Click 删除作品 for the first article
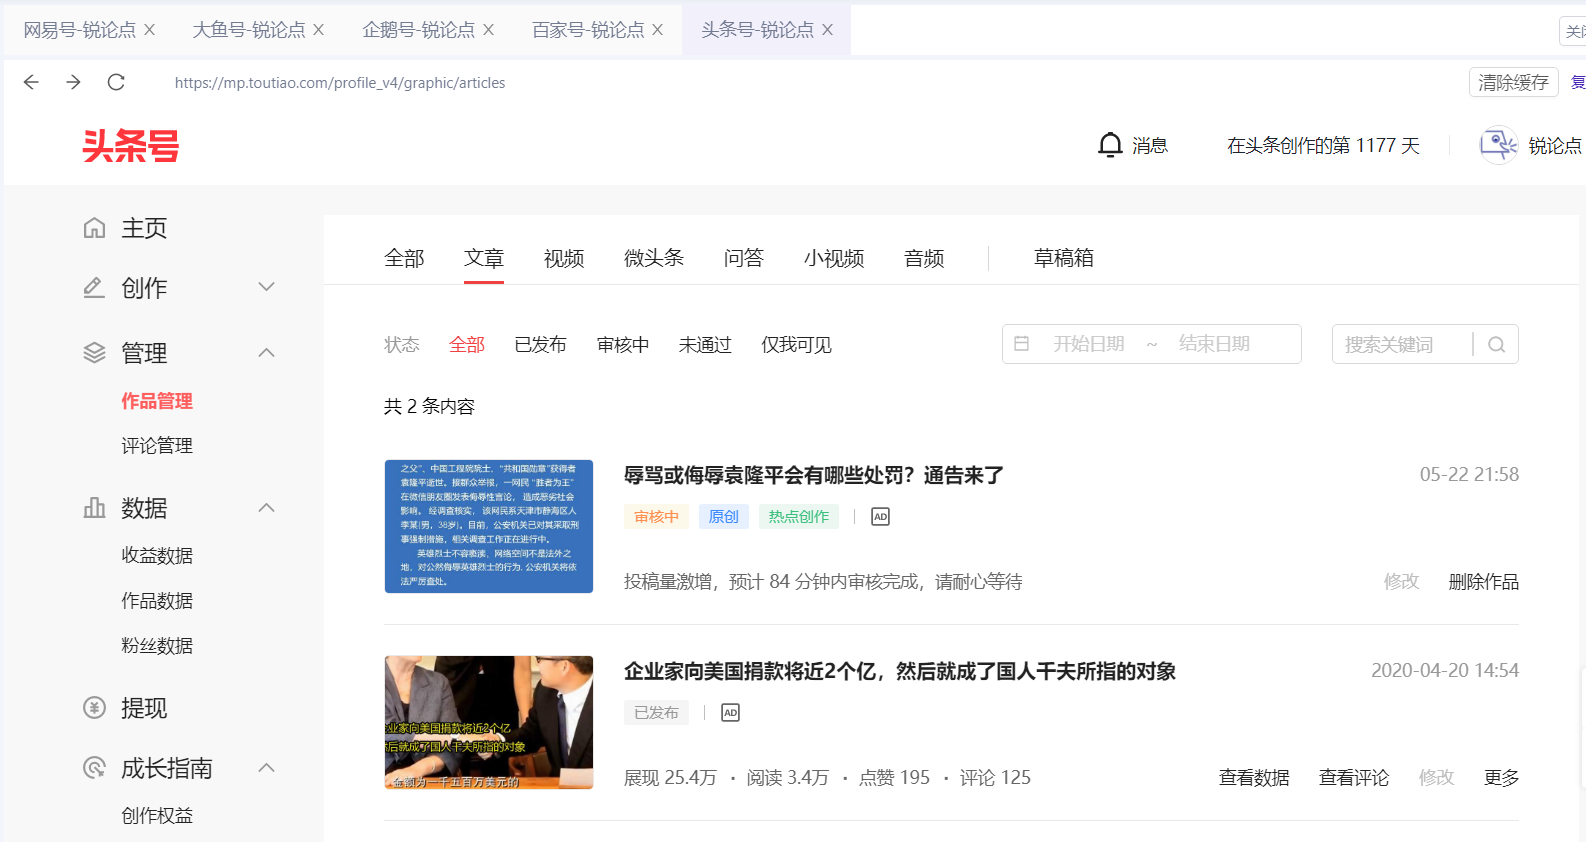 [x=1483, y=582]
